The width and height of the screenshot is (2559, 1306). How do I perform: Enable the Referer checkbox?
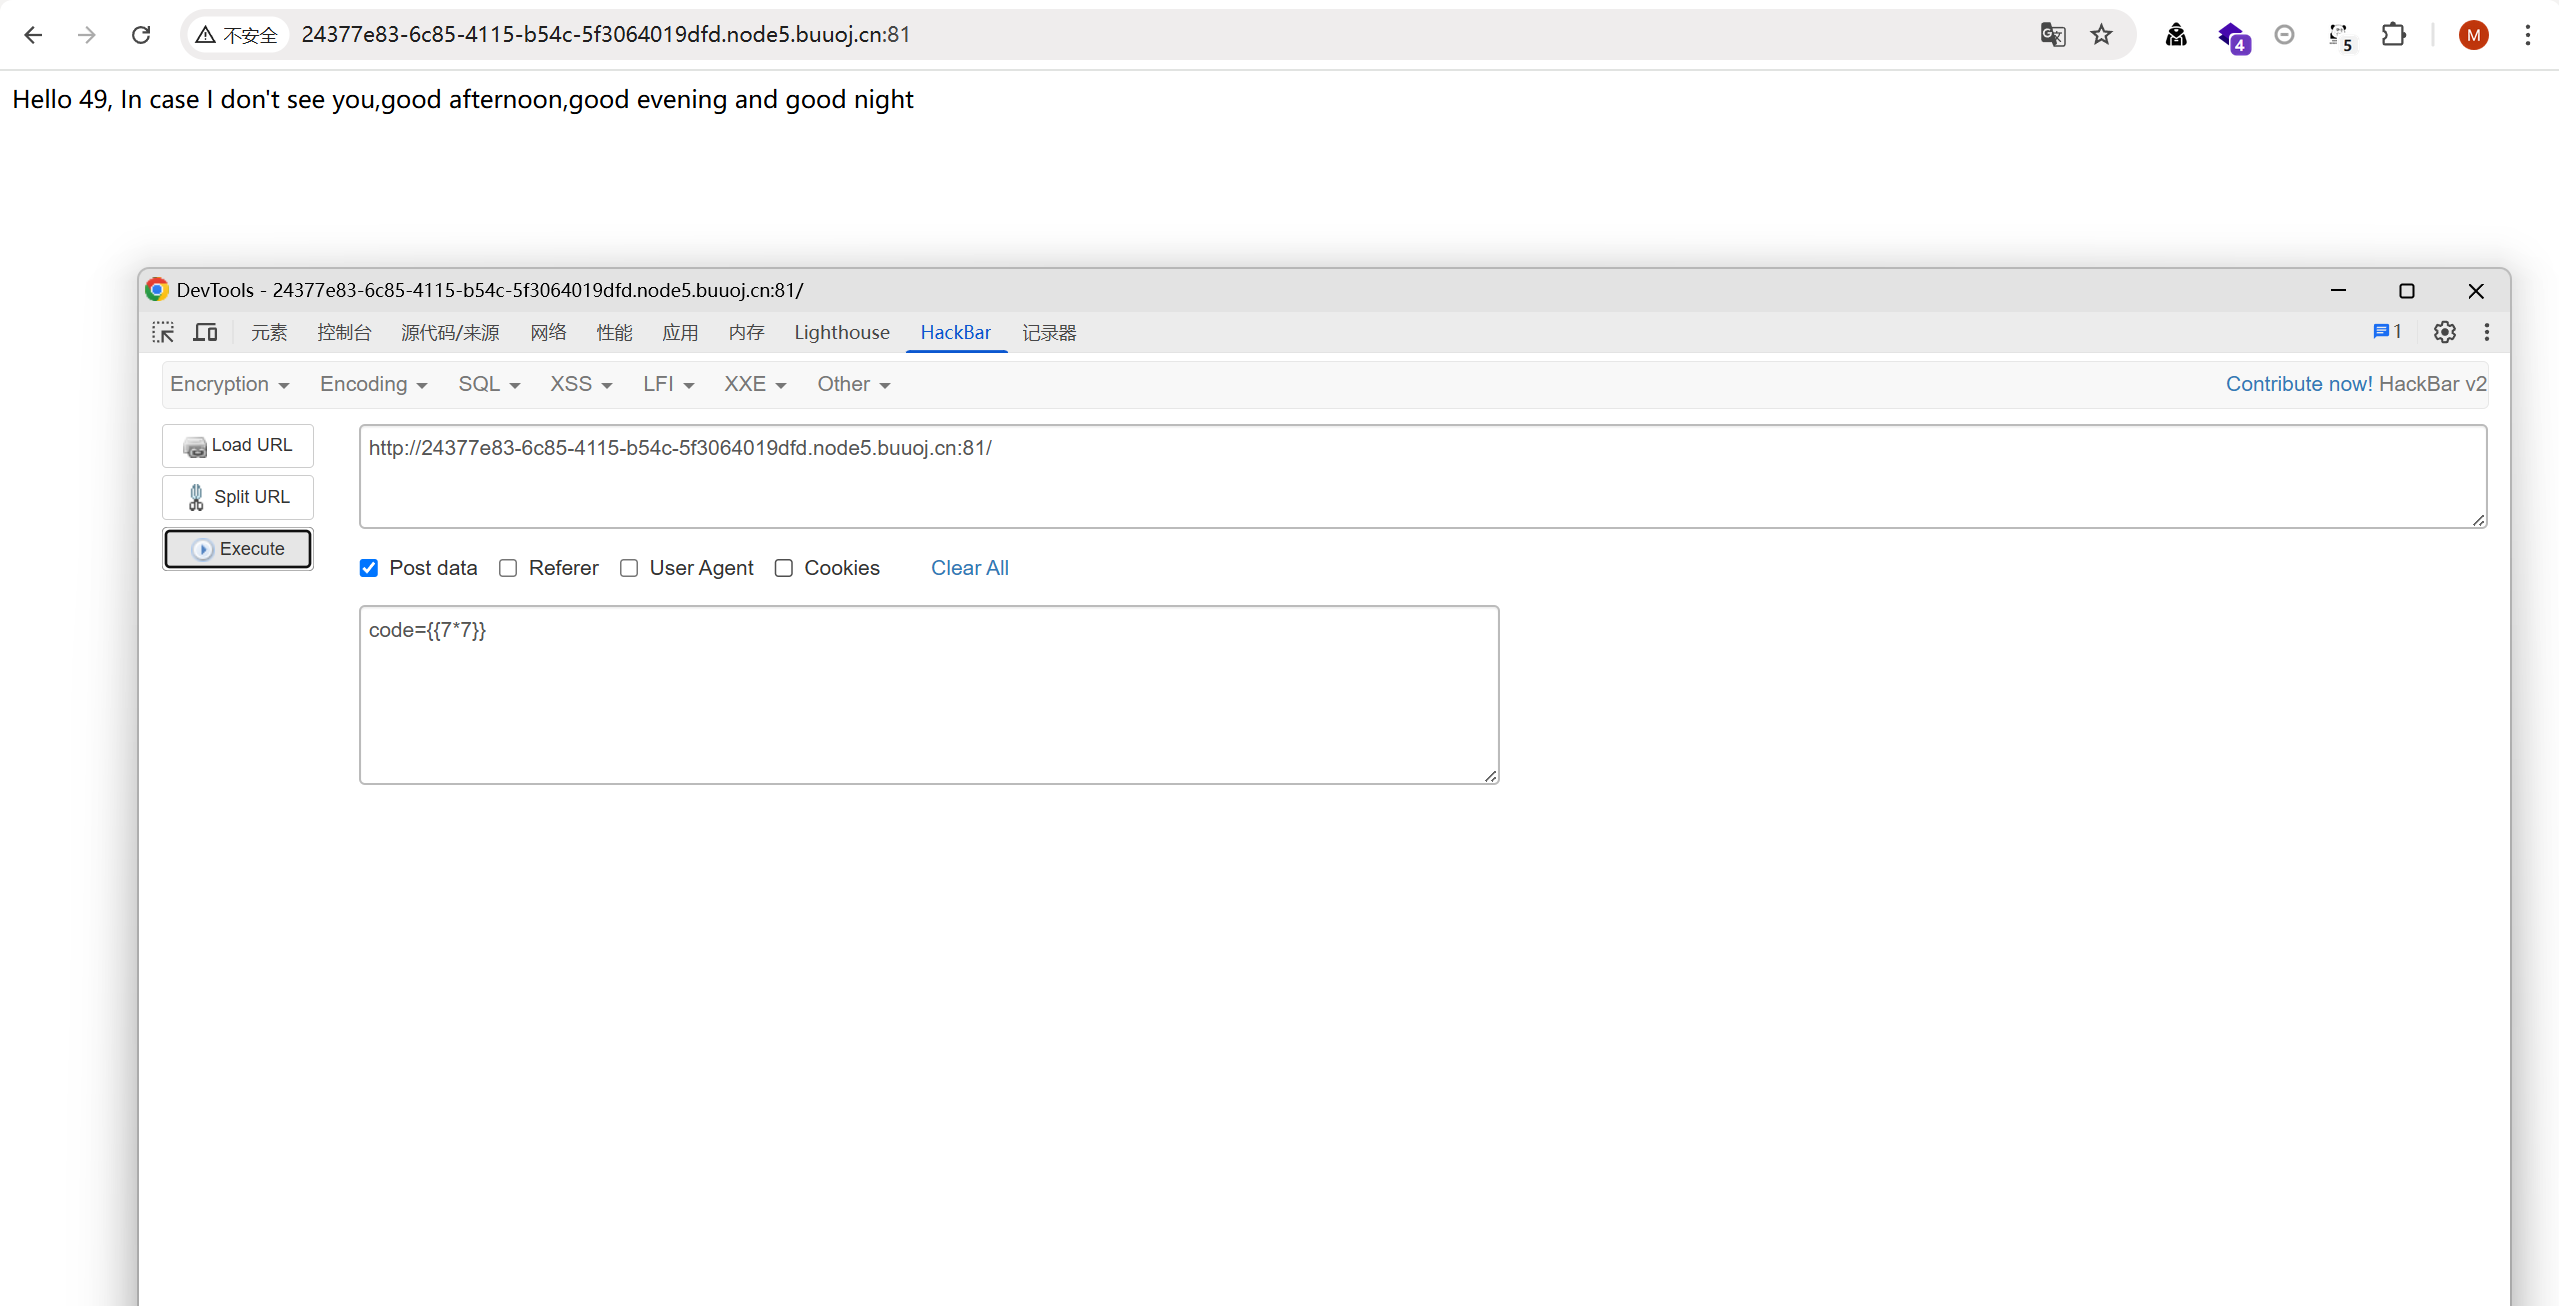click(508, 568)
